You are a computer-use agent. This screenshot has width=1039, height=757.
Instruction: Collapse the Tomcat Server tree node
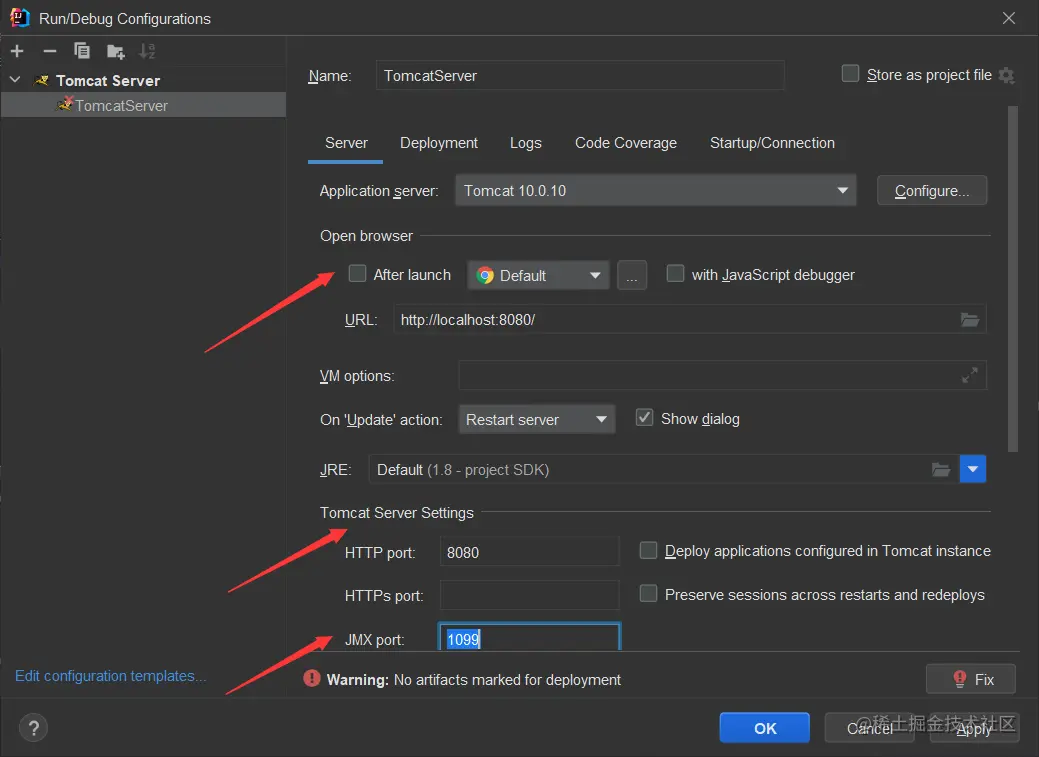click(15, 80)
